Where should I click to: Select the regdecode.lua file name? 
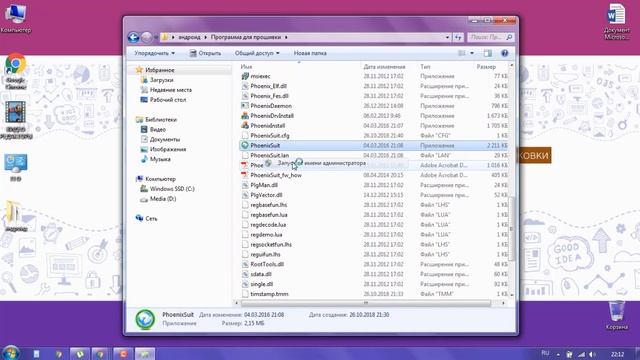(268, 225)
